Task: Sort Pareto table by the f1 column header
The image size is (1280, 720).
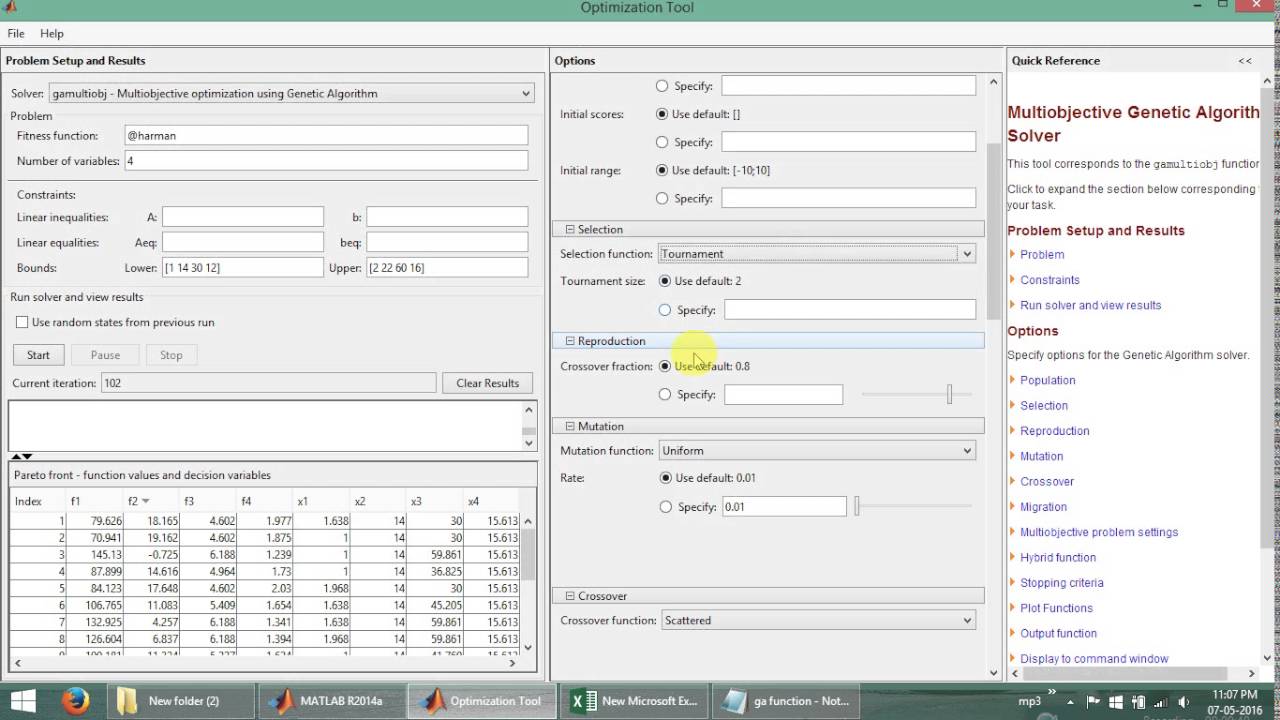Action: pyautogui.click(x=93, y=501)
